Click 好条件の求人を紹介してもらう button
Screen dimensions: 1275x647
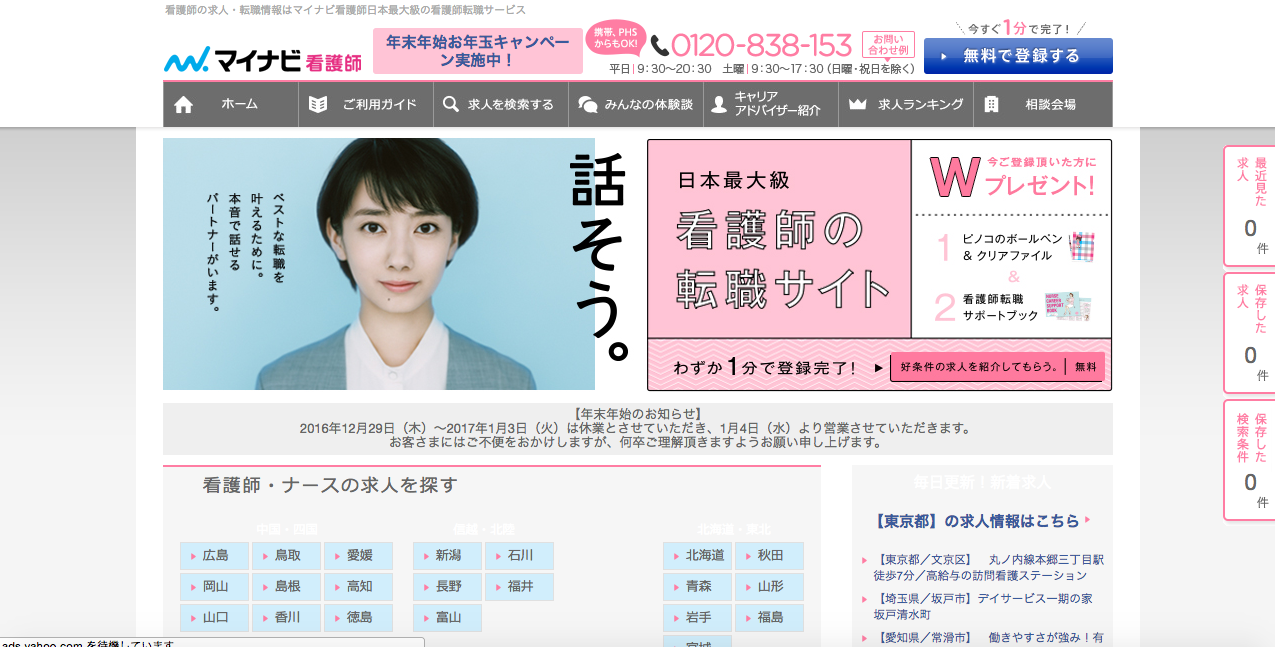[997, 367]
